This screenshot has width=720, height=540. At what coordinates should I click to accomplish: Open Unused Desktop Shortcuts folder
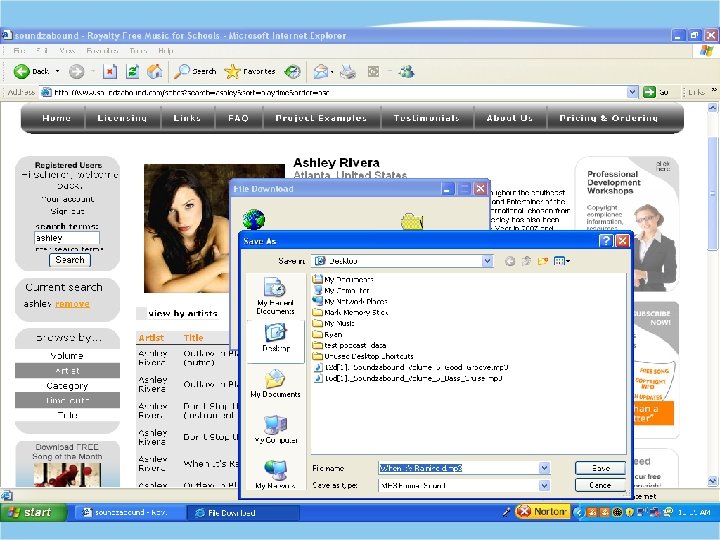(363, 356)
